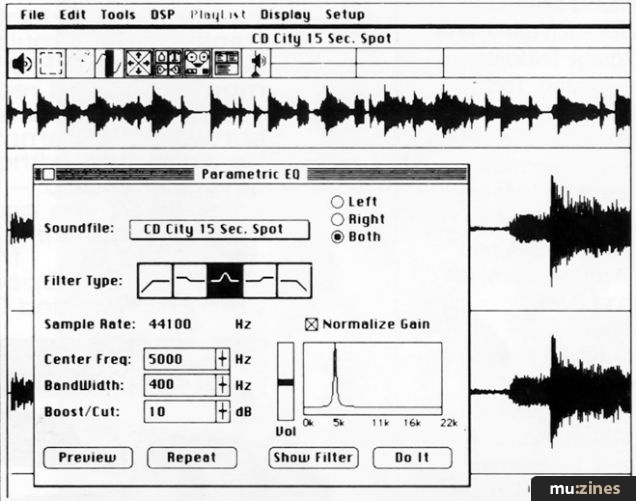Click the markers tool icon with four symbols
This screenshot has height=501, width=636.
168,63
